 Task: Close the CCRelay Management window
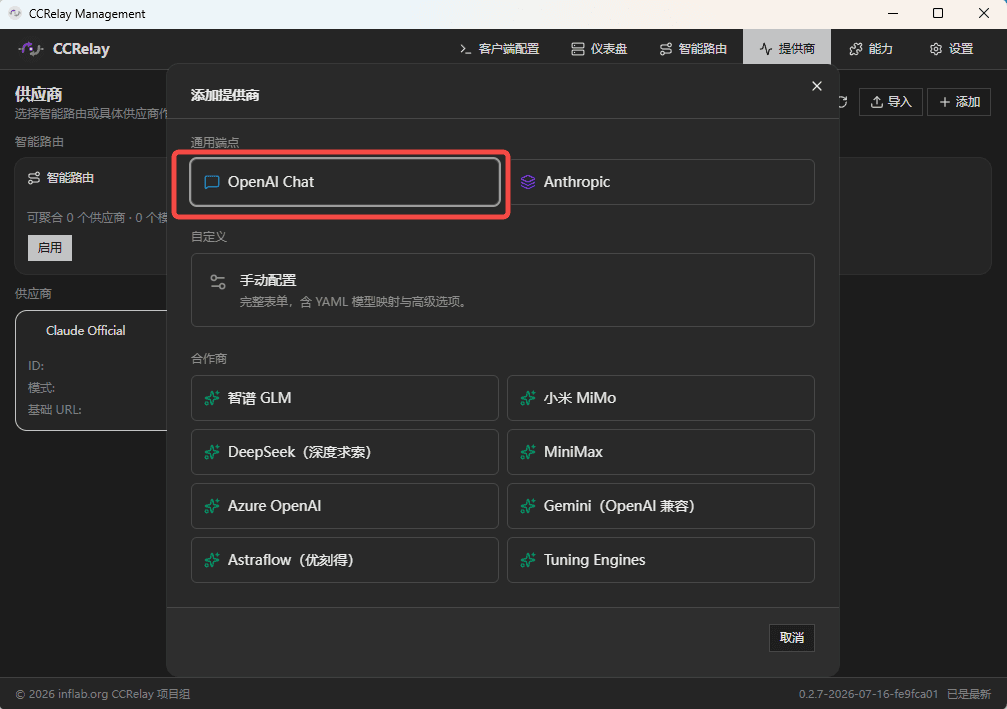(984, 13)
